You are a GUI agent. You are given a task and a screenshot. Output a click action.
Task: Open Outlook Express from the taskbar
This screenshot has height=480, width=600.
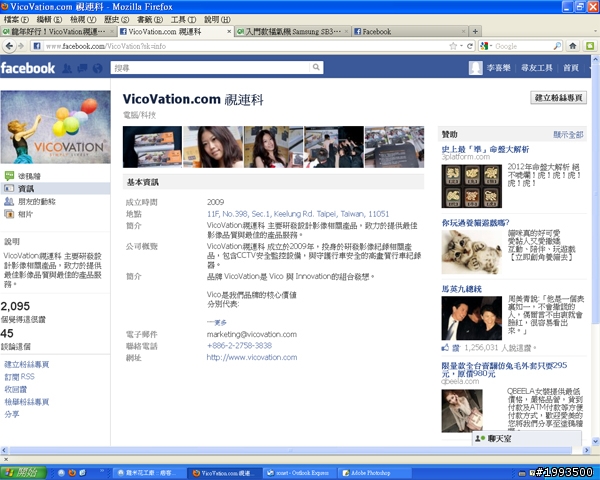298,473
